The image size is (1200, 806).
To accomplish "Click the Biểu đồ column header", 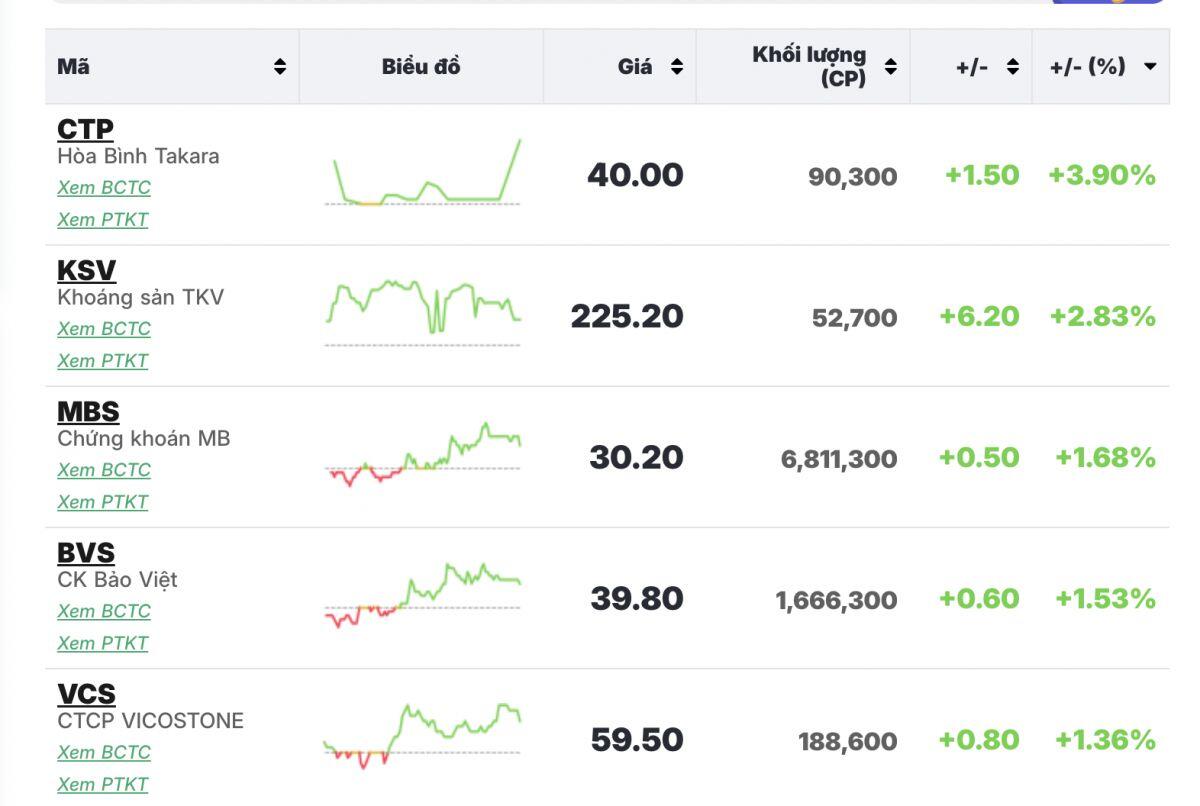I will [x=421, y=67].
